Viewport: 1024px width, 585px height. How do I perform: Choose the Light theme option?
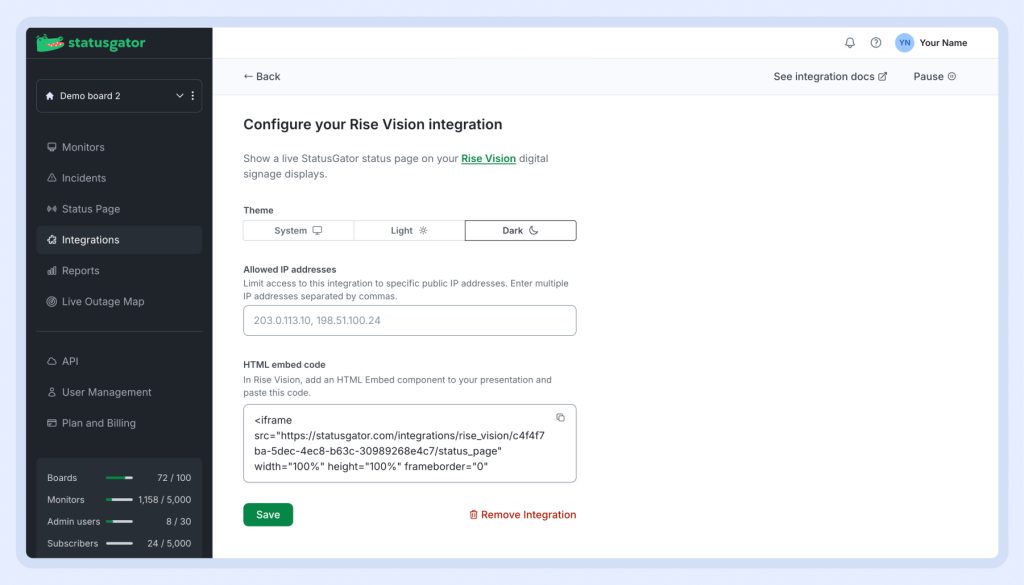(409, 230)
